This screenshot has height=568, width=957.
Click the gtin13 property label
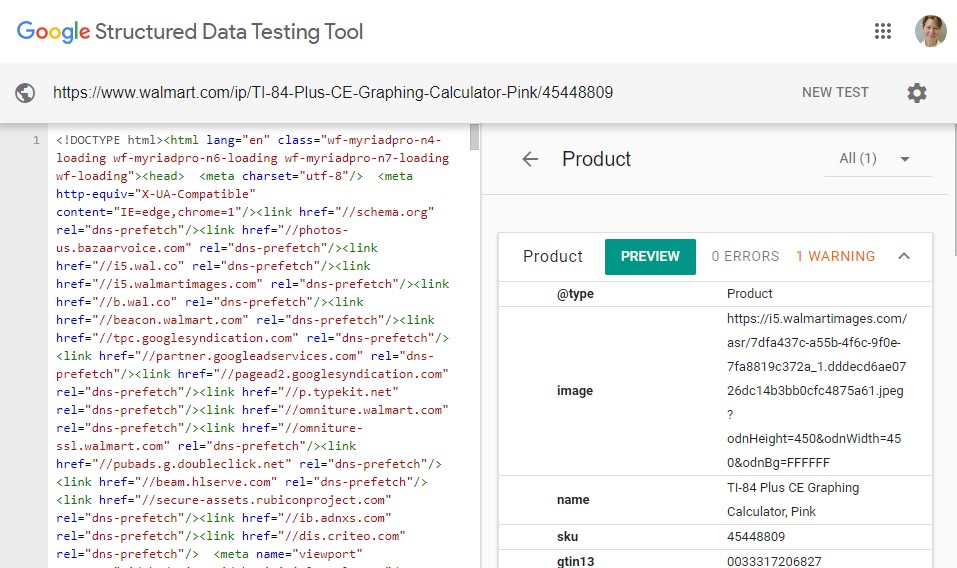[x=575, y=561]
